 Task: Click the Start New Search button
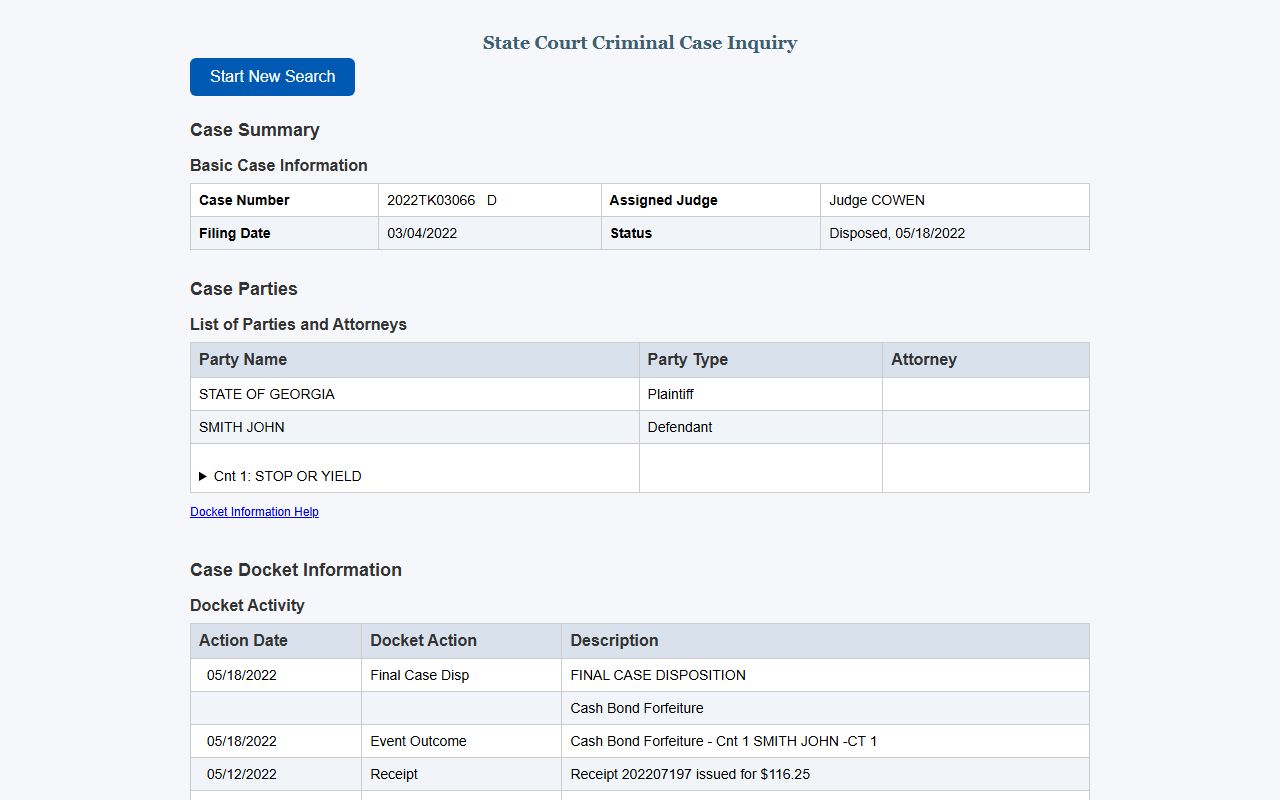click(x=272, y=77)
